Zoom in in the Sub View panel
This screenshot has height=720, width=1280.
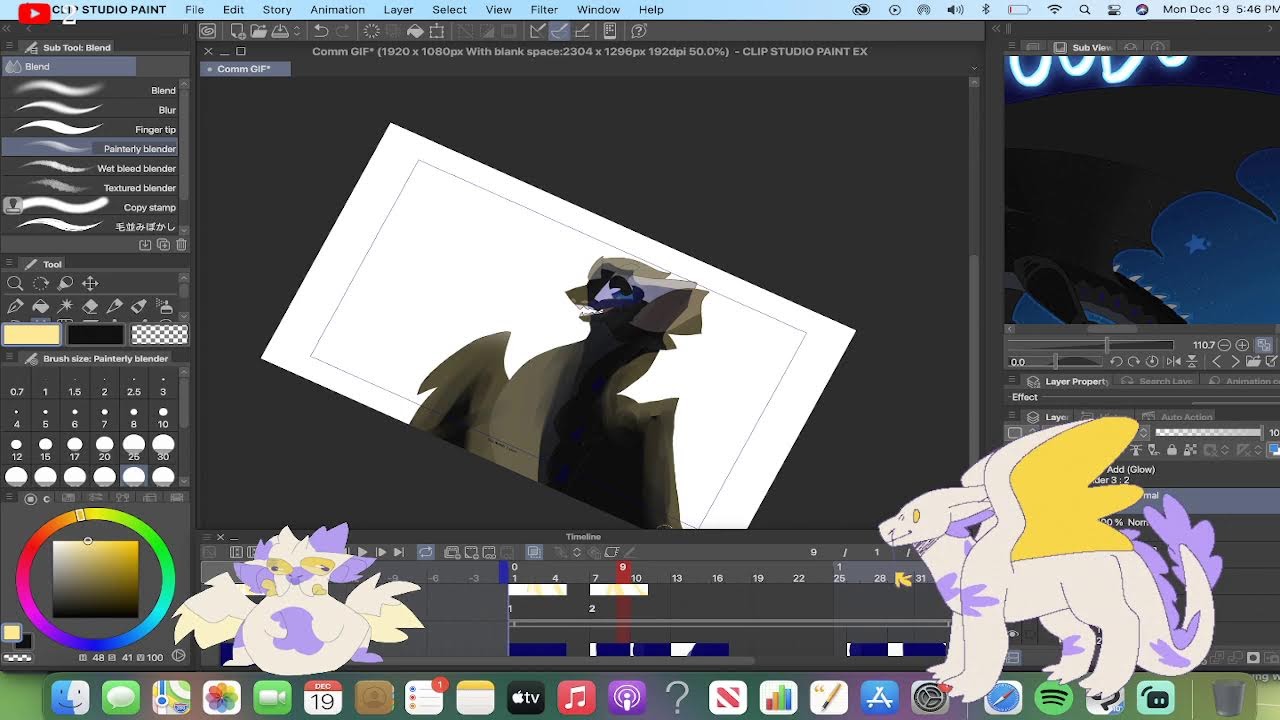tap(1242, 345)
